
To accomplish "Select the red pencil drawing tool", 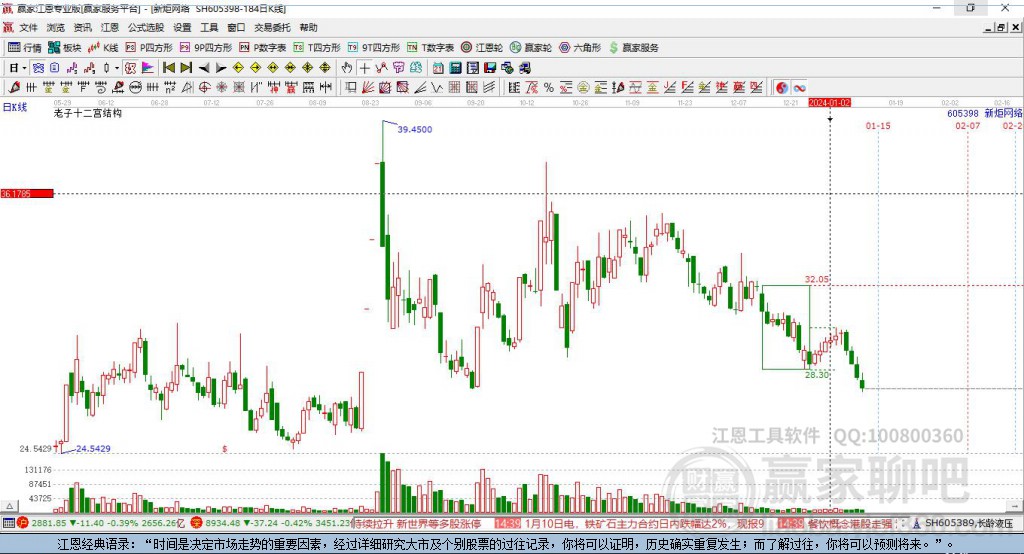I will point(14,88).
